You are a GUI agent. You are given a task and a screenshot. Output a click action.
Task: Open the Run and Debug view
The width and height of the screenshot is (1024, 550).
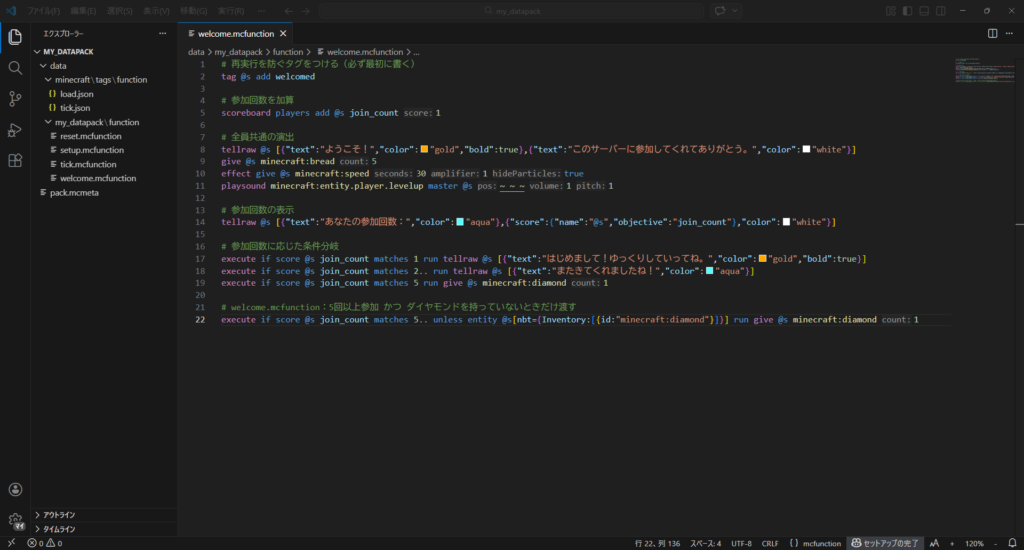[15, 130]
